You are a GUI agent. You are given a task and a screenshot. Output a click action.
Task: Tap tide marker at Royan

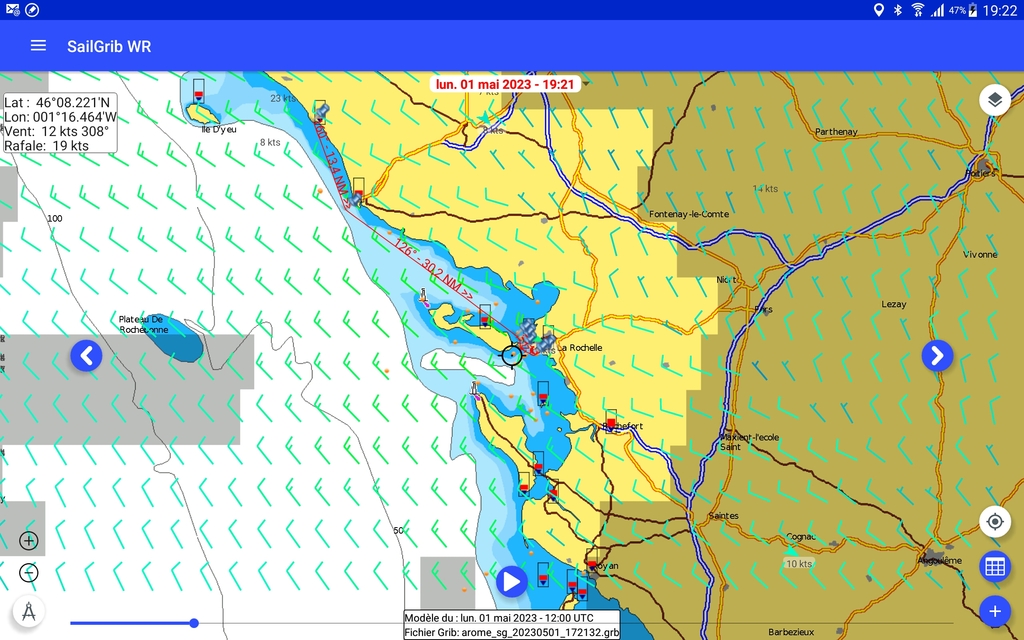coord(592,560)
